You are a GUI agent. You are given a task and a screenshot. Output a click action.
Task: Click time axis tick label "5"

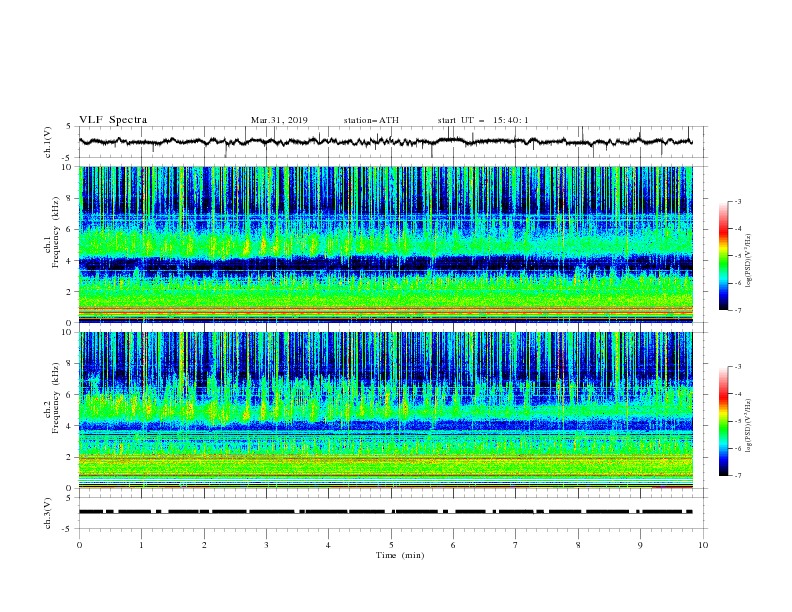[x=391, y=545]
